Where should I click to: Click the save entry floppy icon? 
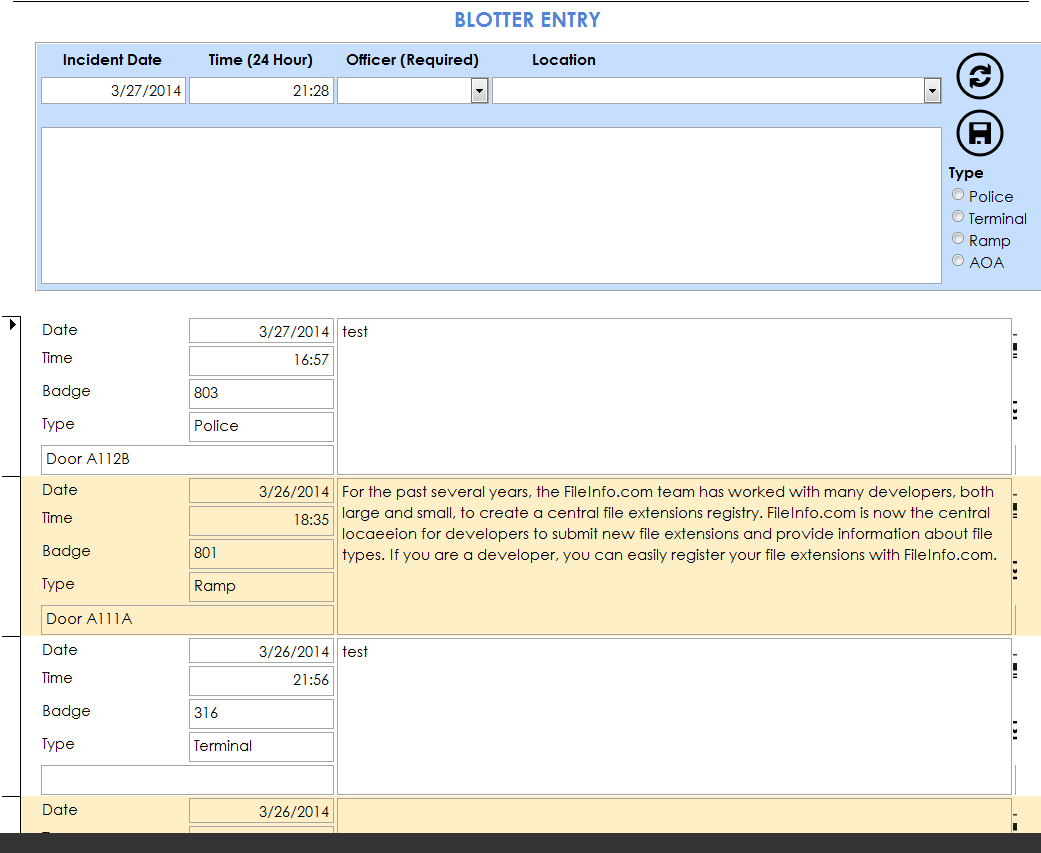(979, 133)
